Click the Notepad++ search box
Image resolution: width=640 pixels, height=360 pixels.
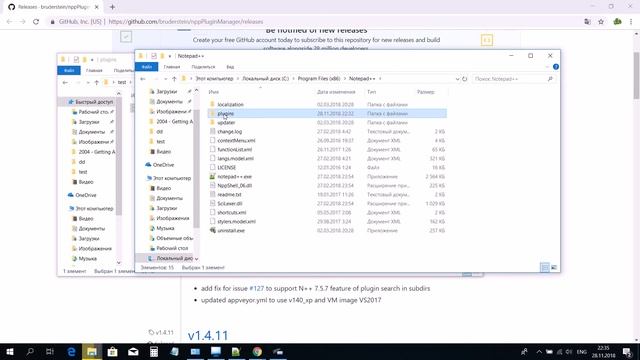point(514,79)
